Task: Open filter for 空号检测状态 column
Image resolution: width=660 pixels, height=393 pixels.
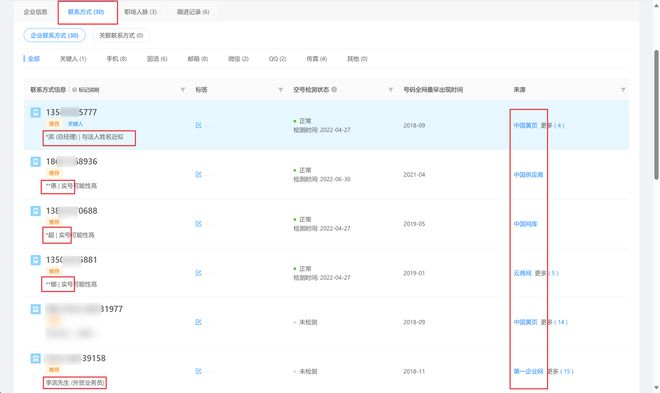Action: (391, 90)
